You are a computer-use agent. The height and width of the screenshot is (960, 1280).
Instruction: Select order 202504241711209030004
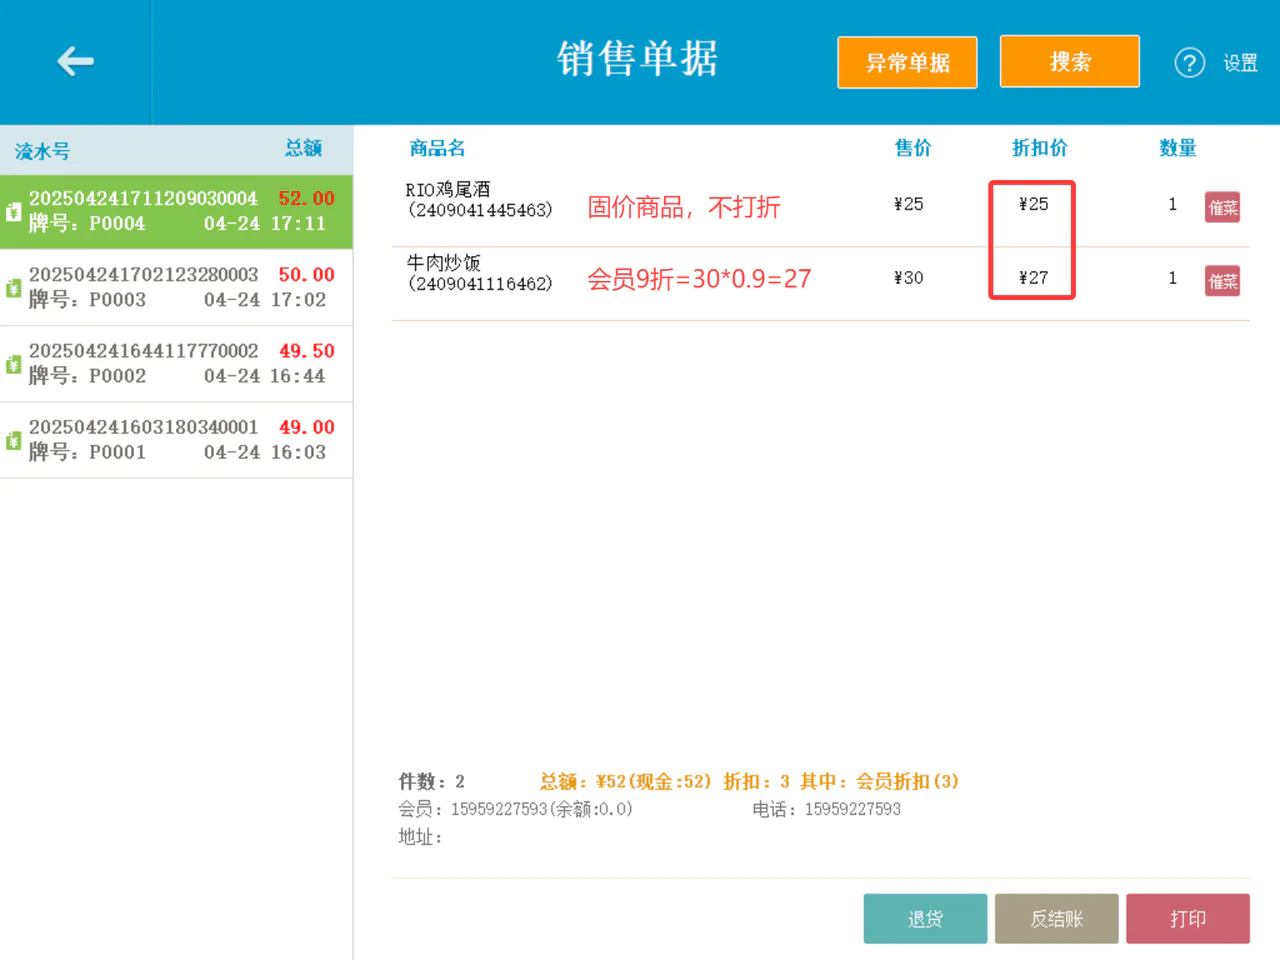tap(176, 212)
